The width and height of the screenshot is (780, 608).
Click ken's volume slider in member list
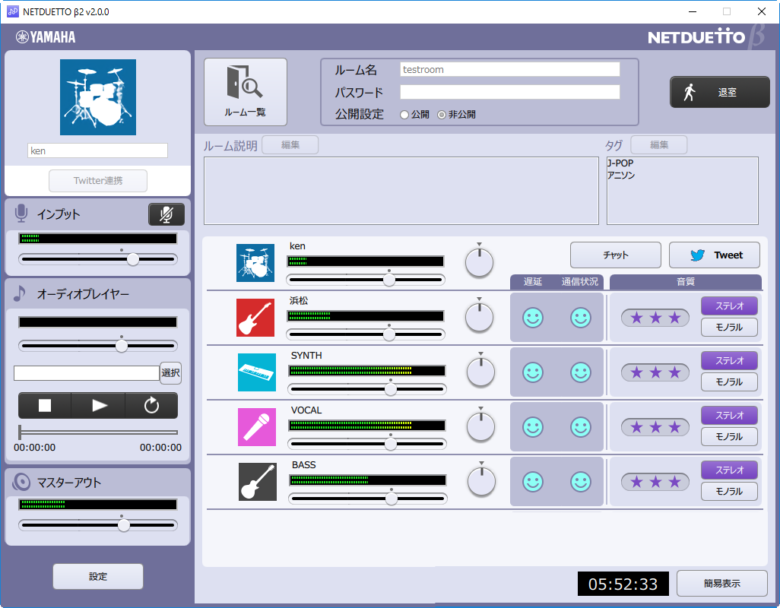coord(366,280)
